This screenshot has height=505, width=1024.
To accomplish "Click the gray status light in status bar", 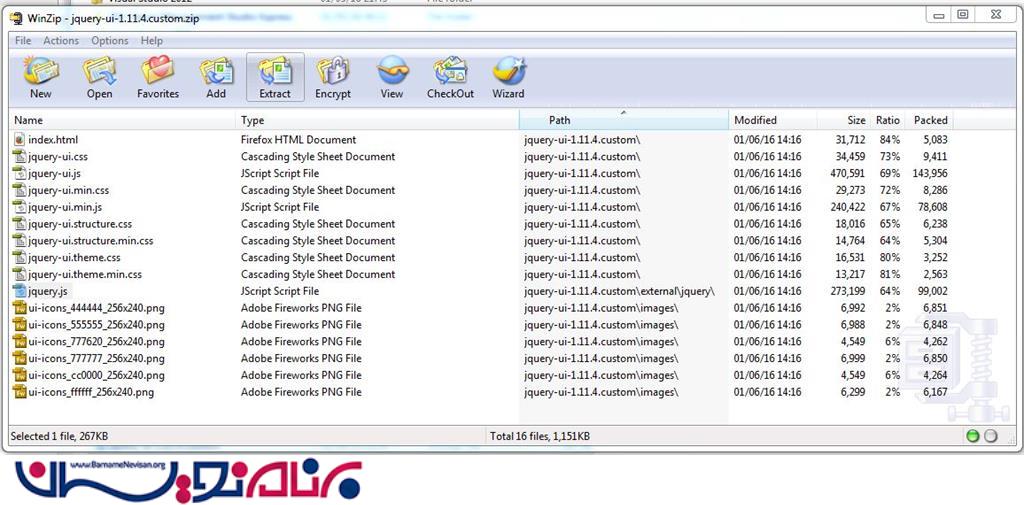I will (991, 436).
